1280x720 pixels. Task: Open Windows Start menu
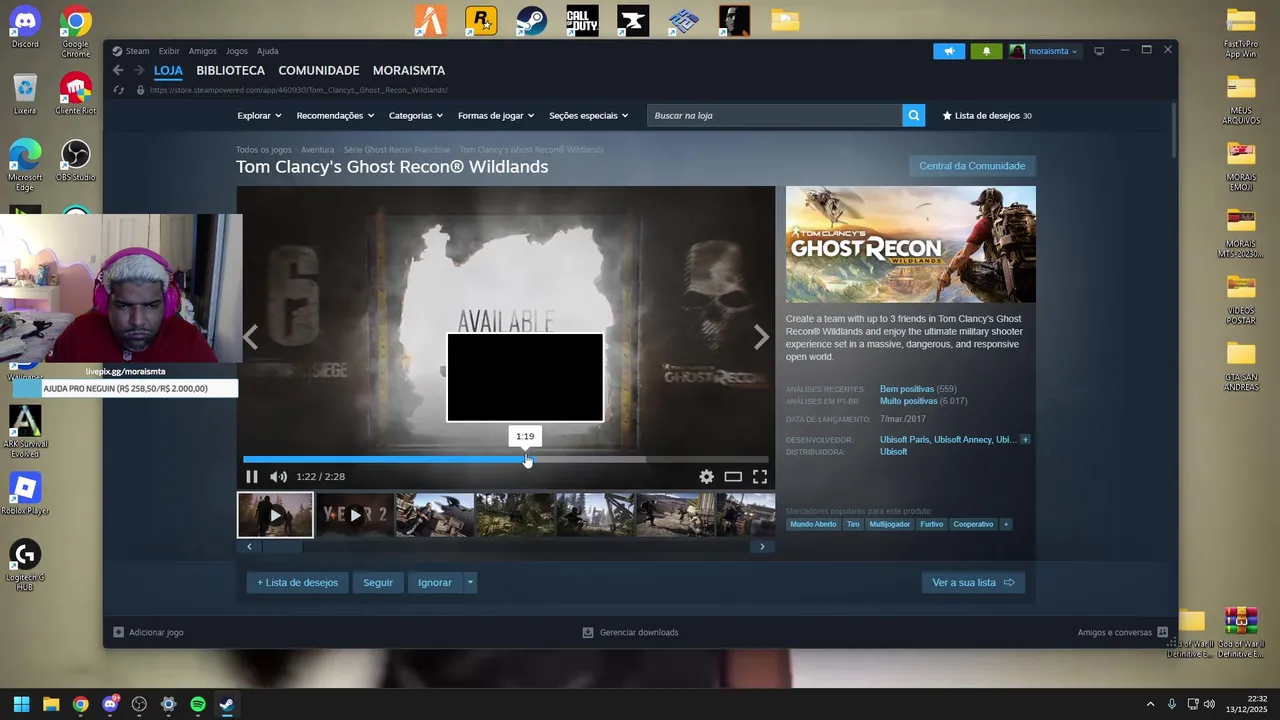point(21,704)
